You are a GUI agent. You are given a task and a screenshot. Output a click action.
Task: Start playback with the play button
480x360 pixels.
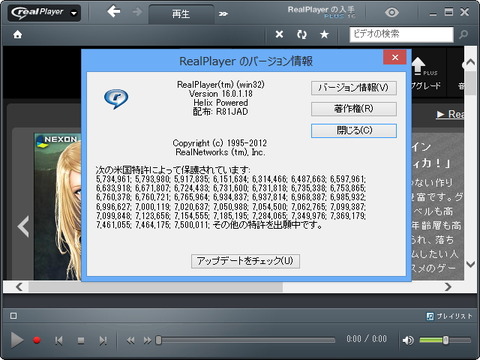(17, 340)
